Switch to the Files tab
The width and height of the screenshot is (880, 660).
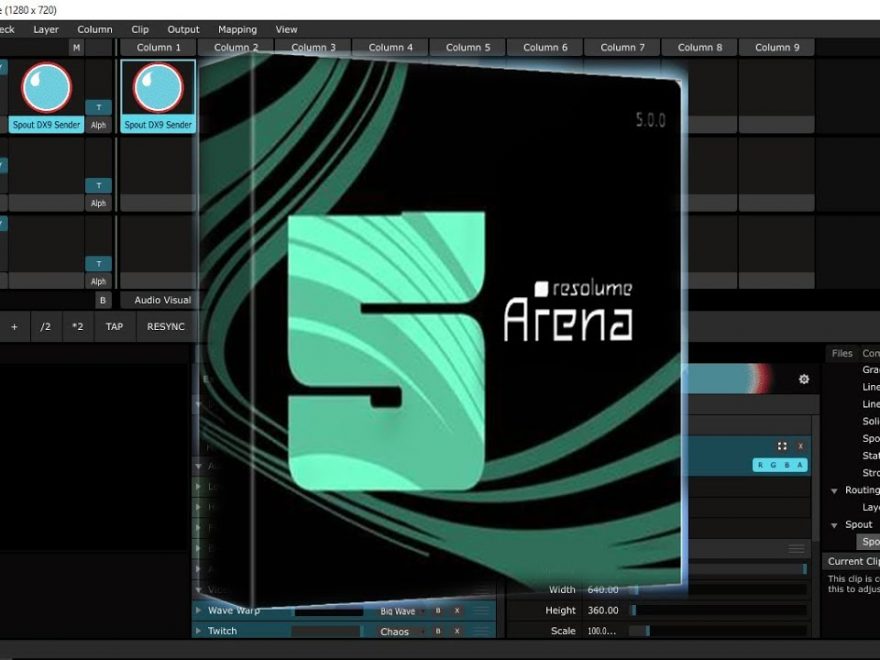coord(842,353)
